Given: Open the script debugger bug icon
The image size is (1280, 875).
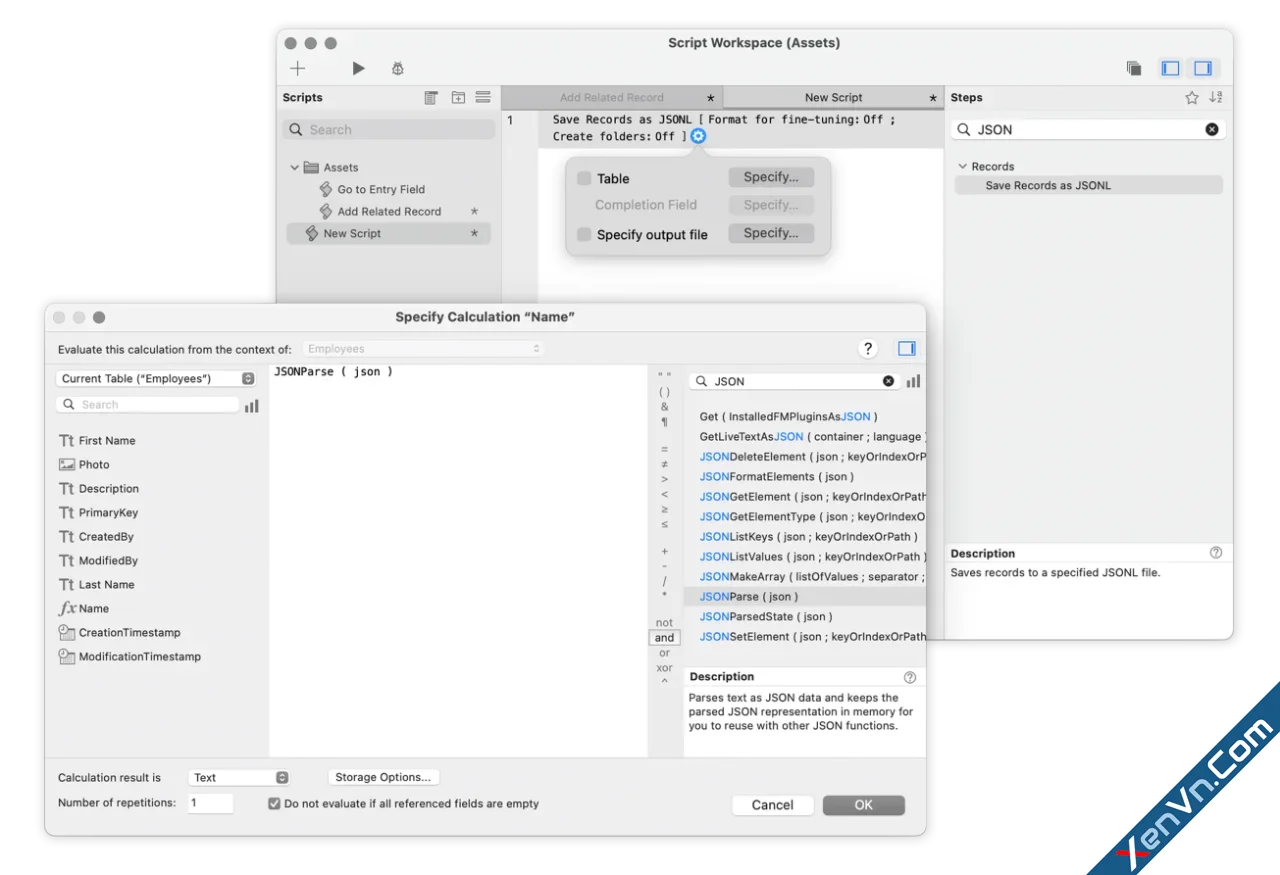Looking at the screenshot, I should 398,68.
